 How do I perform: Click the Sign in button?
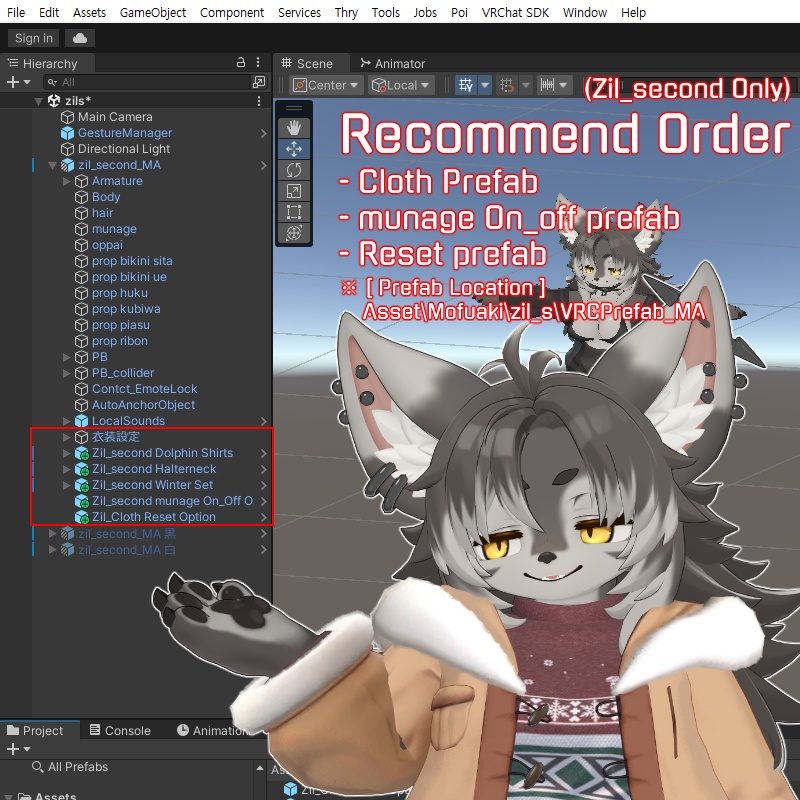tap(34, 38)
